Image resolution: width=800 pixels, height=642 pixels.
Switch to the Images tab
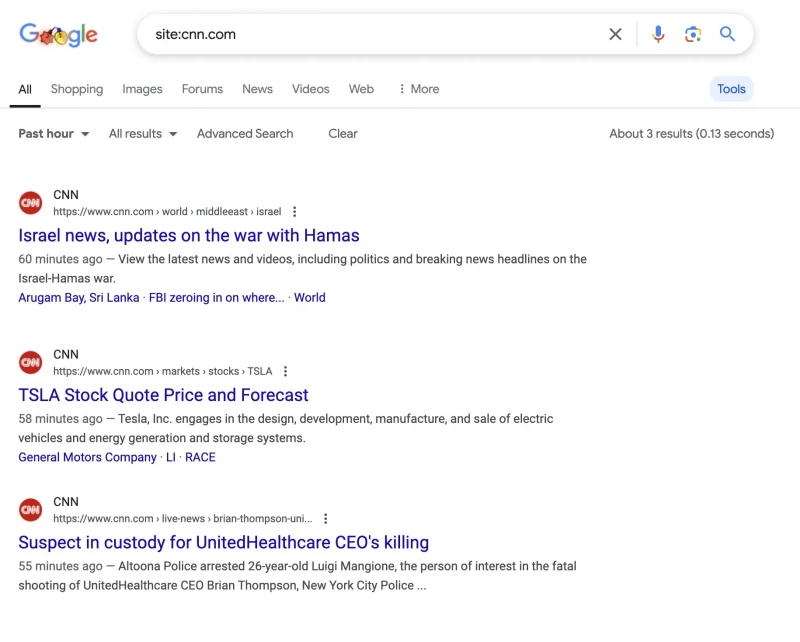[x=142, y=89]
